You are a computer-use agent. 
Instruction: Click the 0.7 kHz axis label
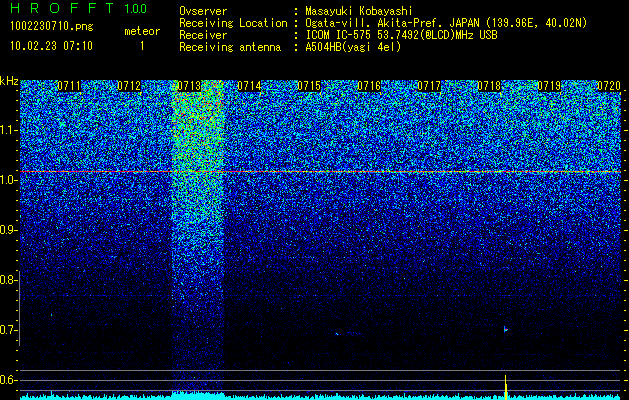pos(8,331)
